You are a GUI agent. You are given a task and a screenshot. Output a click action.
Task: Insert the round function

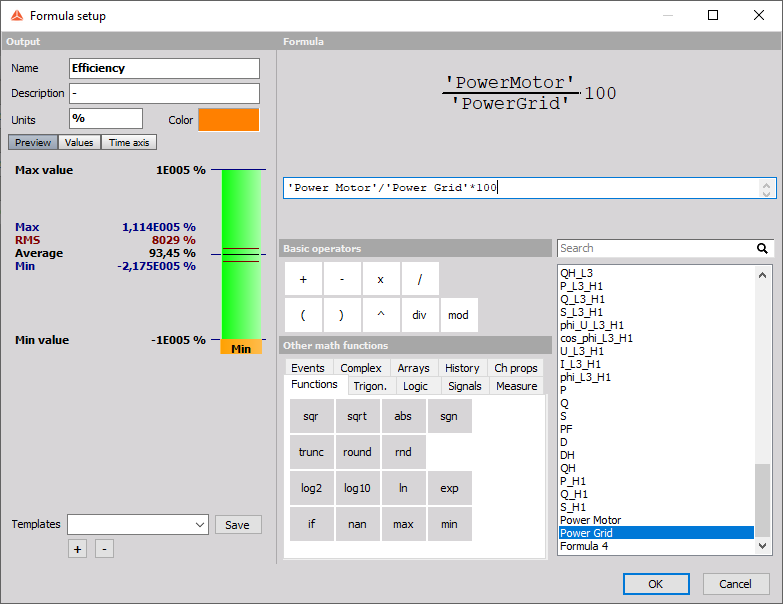(357, 452)
